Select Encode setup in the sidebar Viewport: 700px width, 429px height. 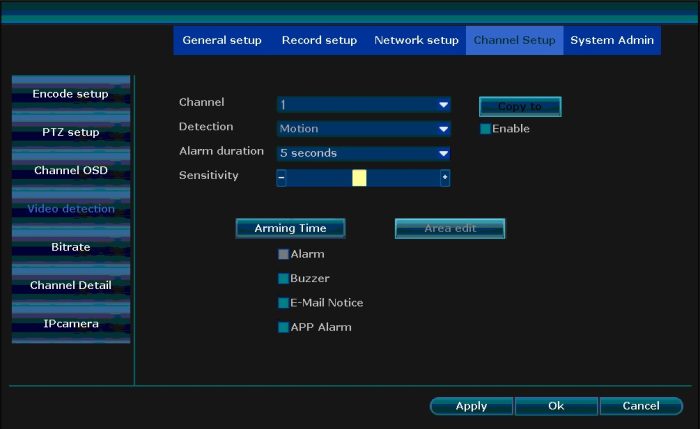pyautogui.click(x=71, y=94)
